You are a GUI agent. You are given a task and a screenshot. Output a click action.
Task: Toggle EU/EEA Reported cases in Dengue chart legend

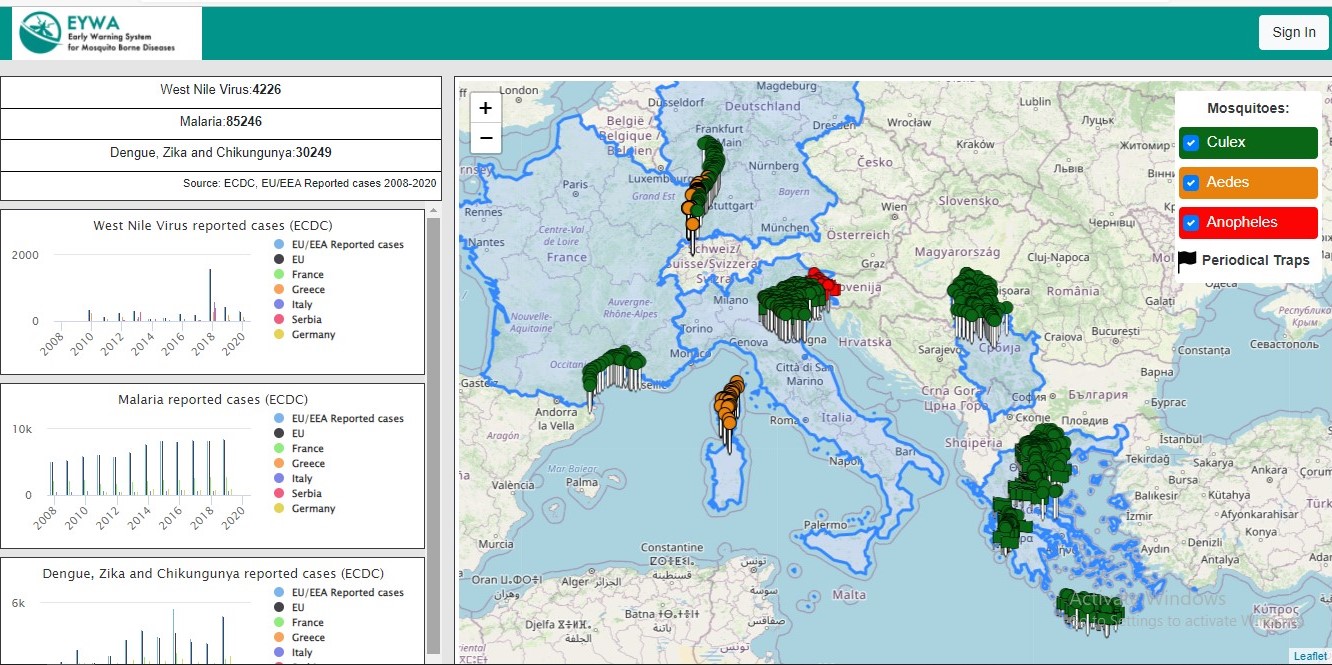(339, 593)
